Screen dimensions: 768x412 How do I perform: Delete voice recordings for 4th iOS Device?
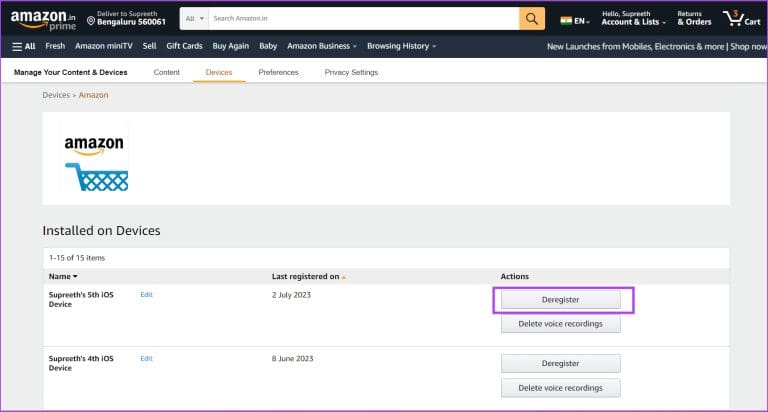tap(560, 388)
